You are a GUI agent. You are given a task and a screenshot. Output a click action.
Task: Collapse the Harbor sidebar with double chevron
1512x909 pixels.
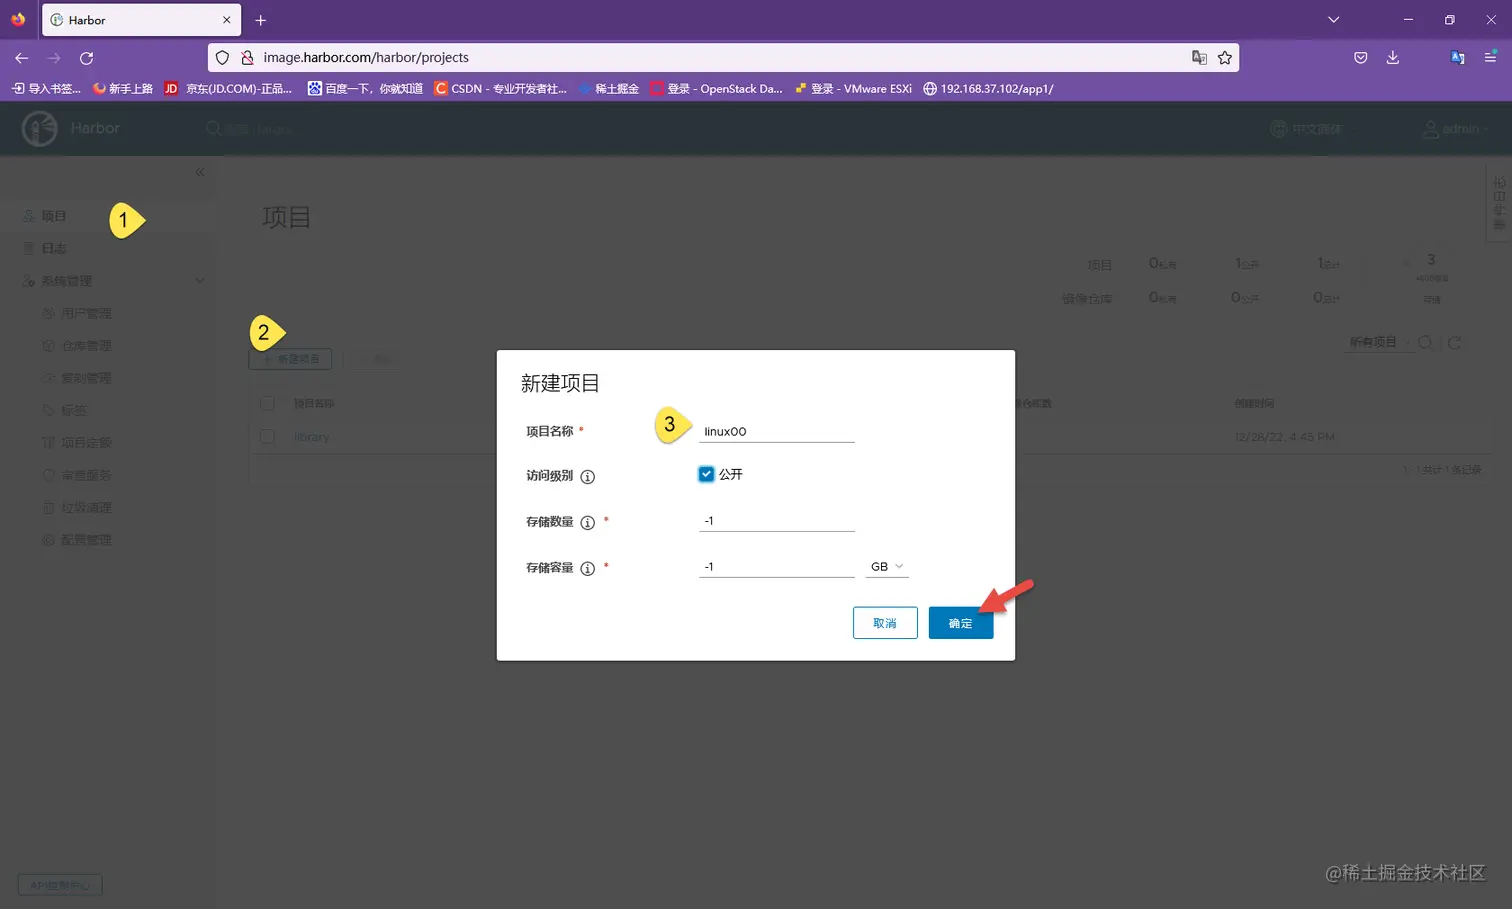pyautogui.click(x=200, y=172)
